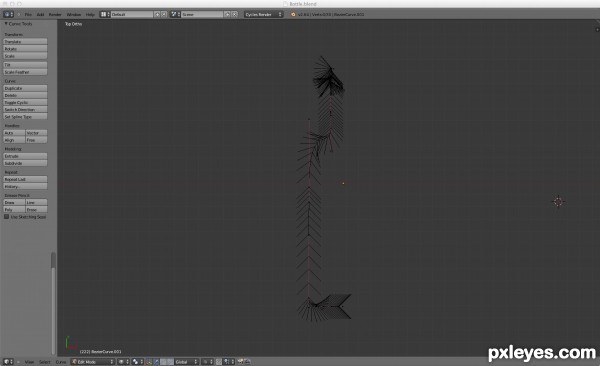
Task: Open the Global transform orientation dropdown
Action: [186, 362]
